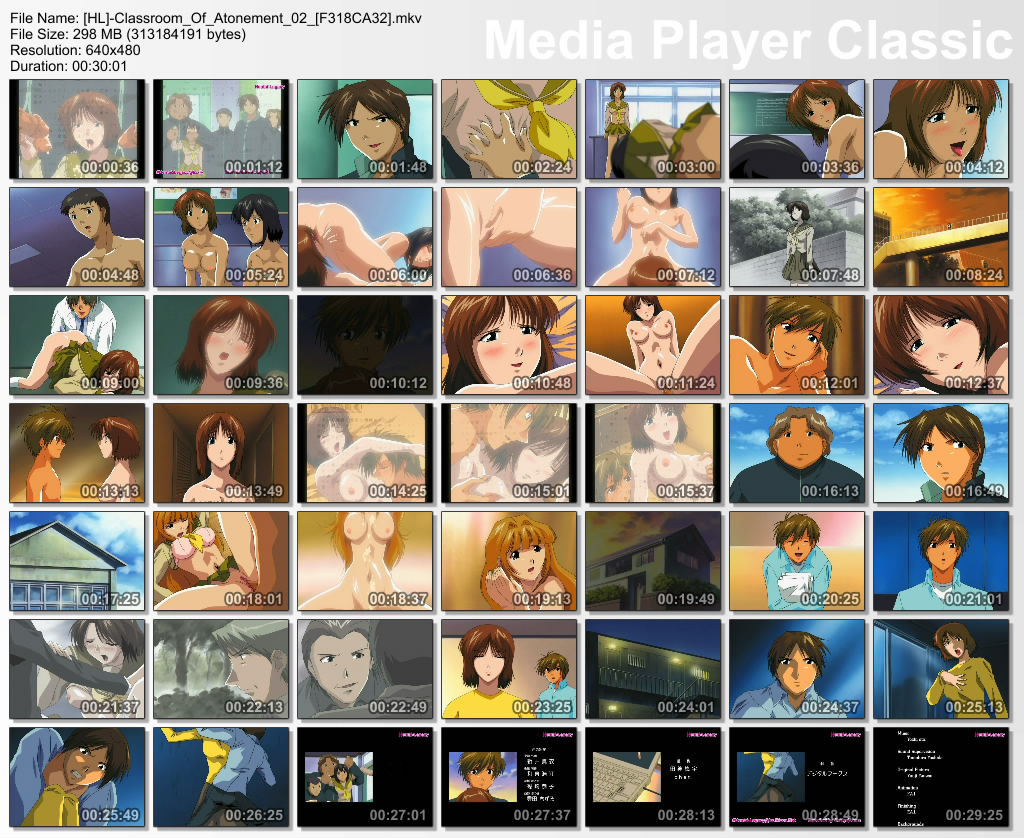The width and height of the screenshot is (1024, 838).
Task: Pick the frame marked 00:07:48
Action: pyautogui.click(x=797, y=237)
